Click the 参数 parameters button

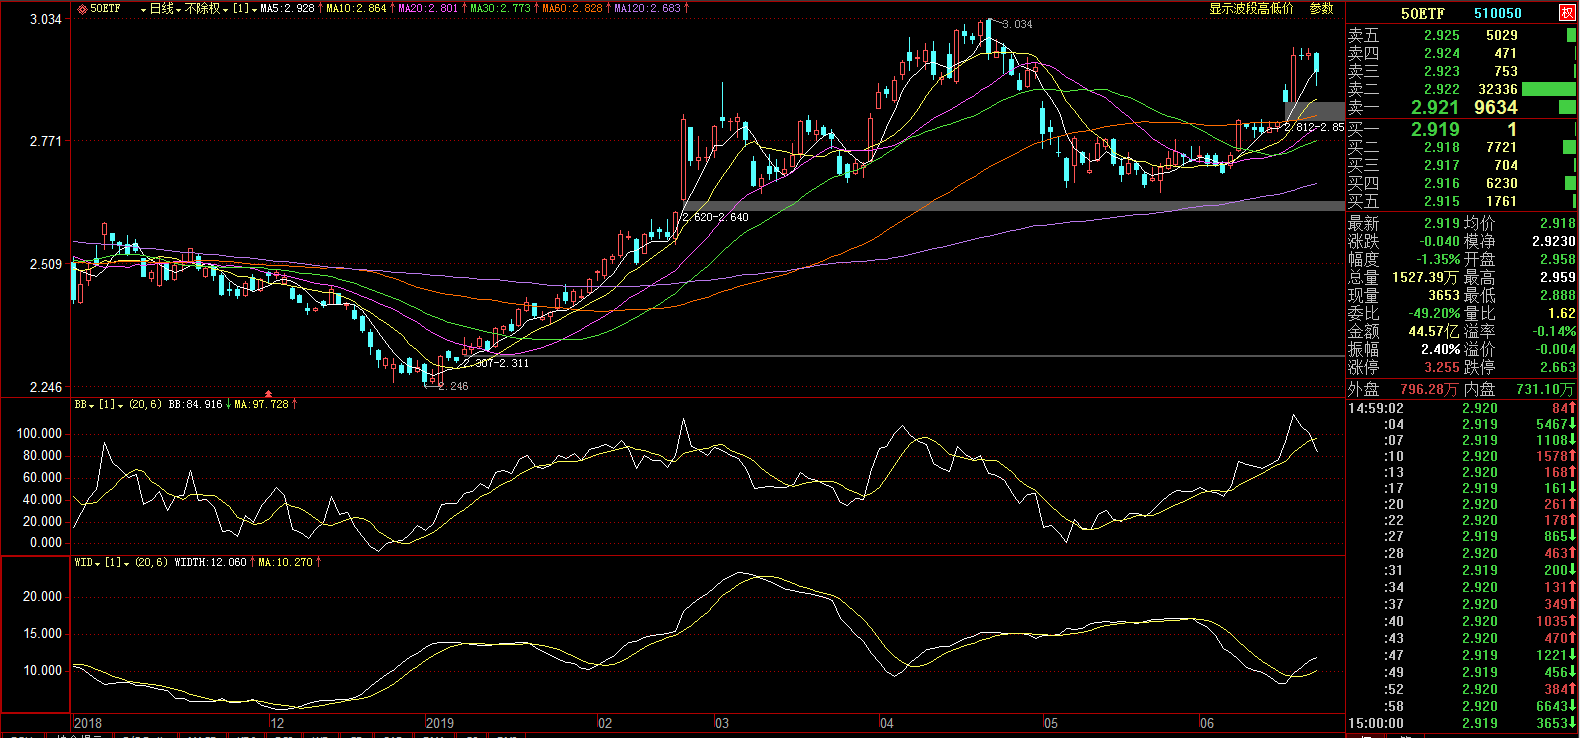[1322, 8]
